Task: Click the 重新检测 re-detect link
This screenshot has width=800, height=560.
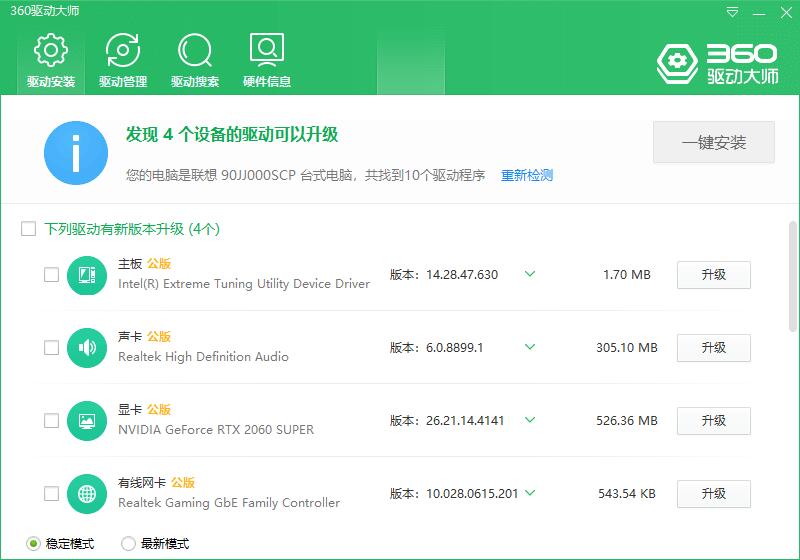Action: pyautogui.click(x=527, y=176)
